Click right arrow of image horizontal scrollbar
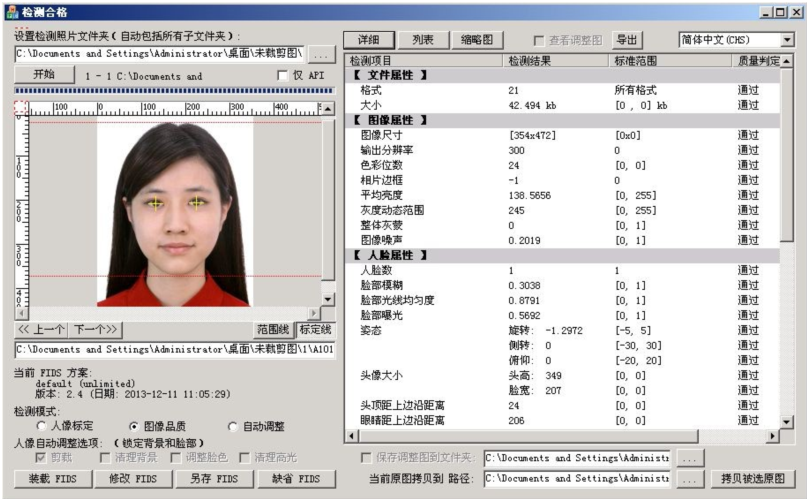811x503 pixels. (x=315, y=313)
